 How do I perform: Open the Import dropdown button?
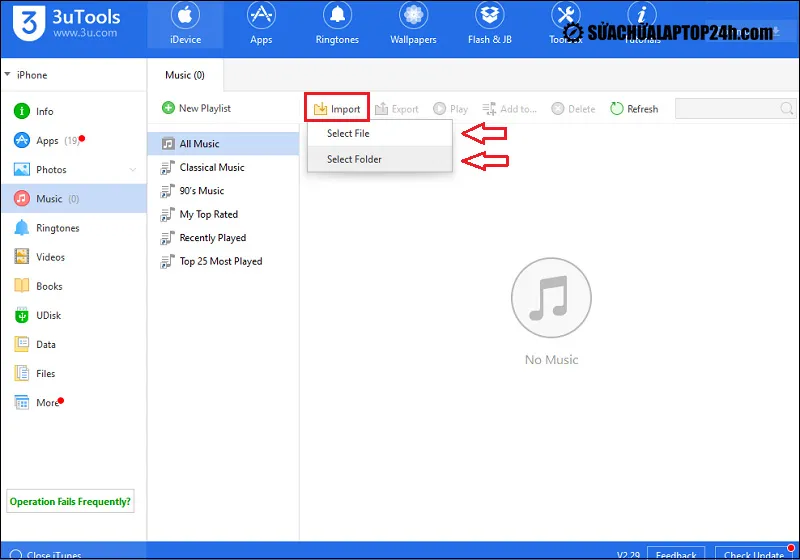click(x=337, y=109)
